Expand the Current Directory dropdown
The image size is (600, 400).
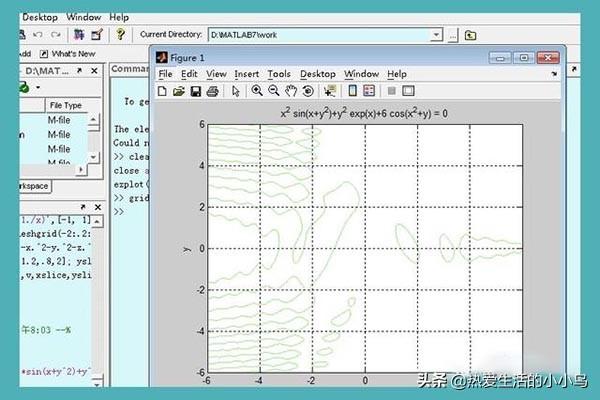436,34
